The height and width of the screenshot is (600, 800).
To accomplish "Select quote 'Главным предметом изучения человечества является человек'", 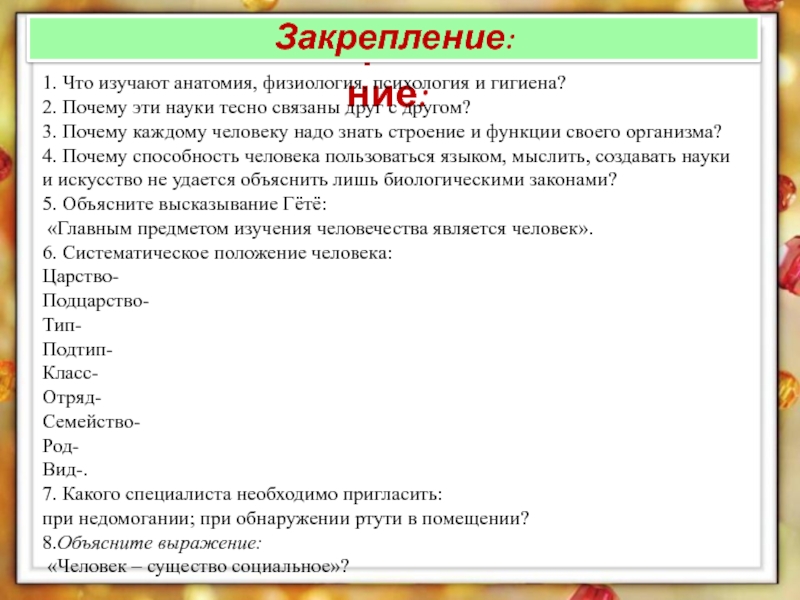I will pos(320,229).
